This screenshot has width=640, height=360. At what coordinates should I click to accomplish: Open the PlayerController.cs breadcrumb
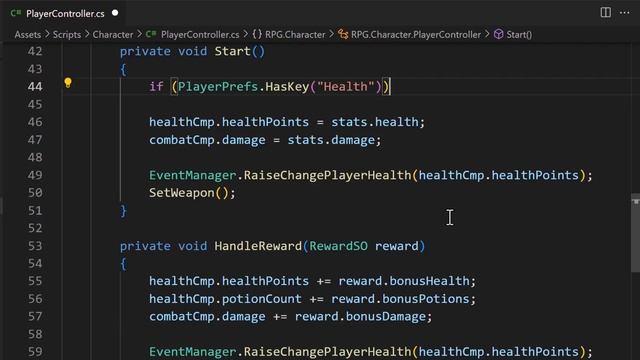[x=200, y=35]
